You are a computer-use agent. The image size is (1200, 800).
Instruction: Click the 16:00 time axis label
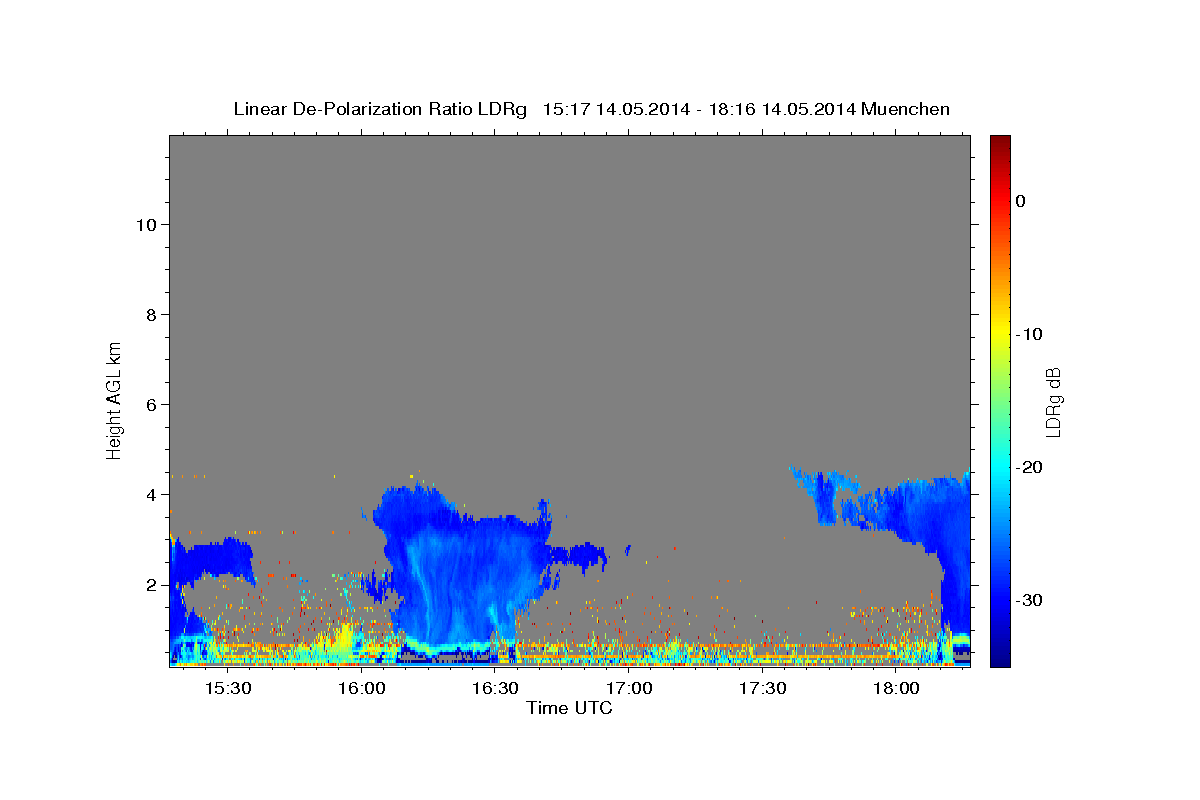pyautogui.click(x=361, y=689)
